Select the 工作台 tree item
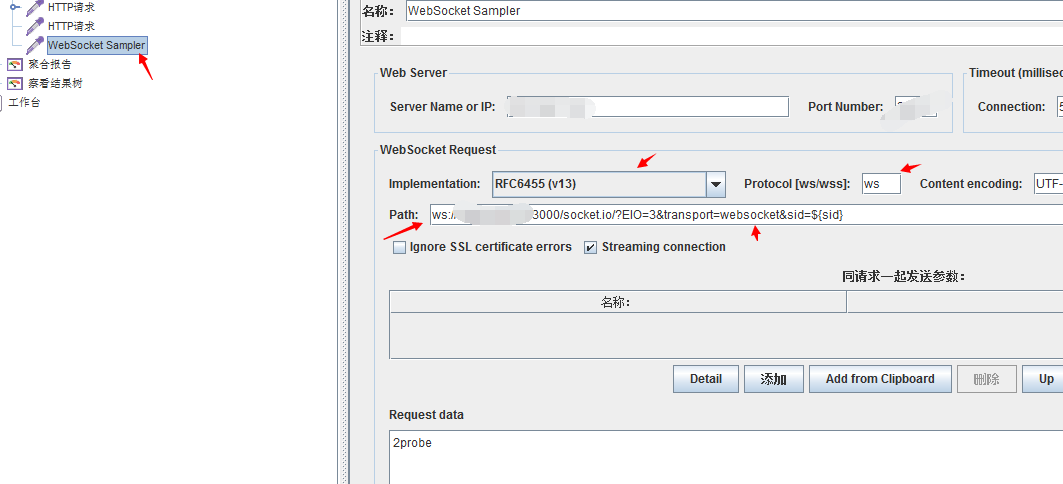The image size is (1063, 484). coord(24,103)
